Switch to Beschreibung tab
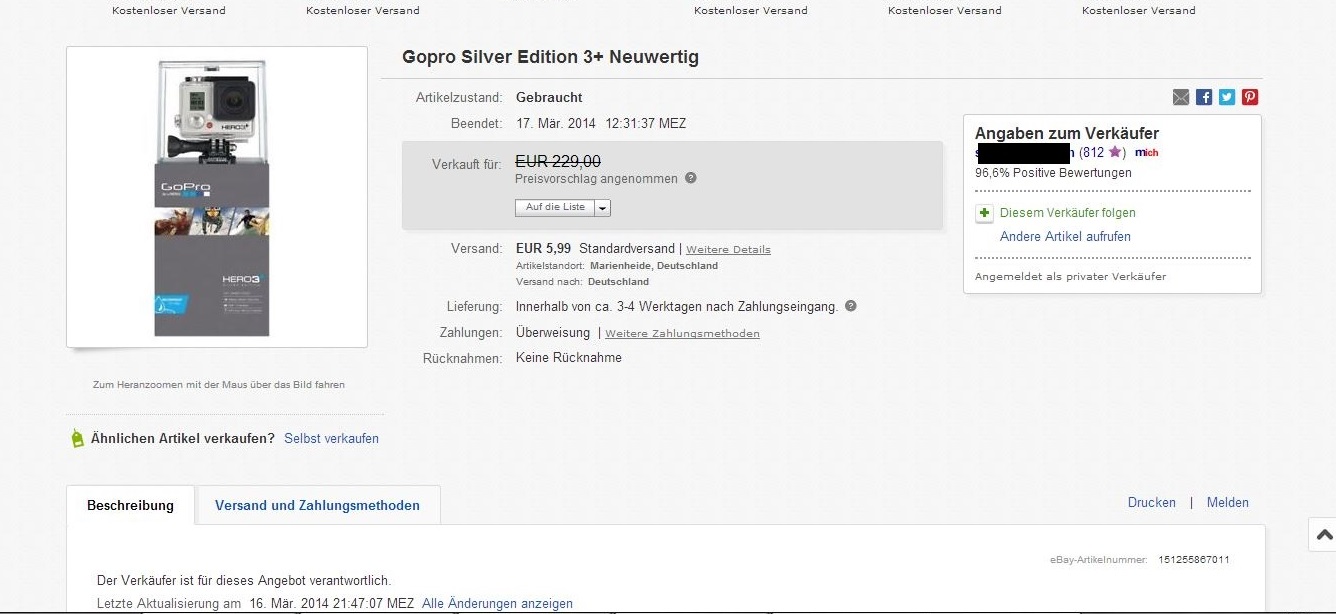Screen dimensions: 1336x614 pyautogui.click(x=130, y=505)
